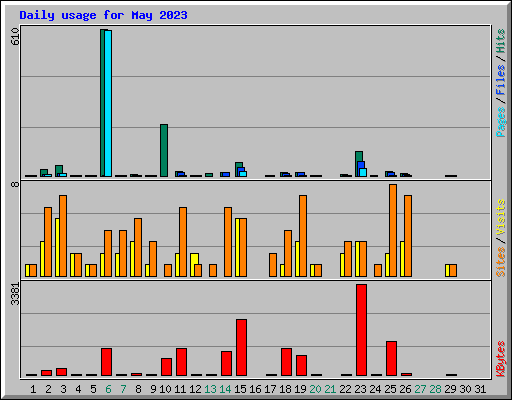
Task: Select the tall green hits bar for day 6
Action: (103, 103)
